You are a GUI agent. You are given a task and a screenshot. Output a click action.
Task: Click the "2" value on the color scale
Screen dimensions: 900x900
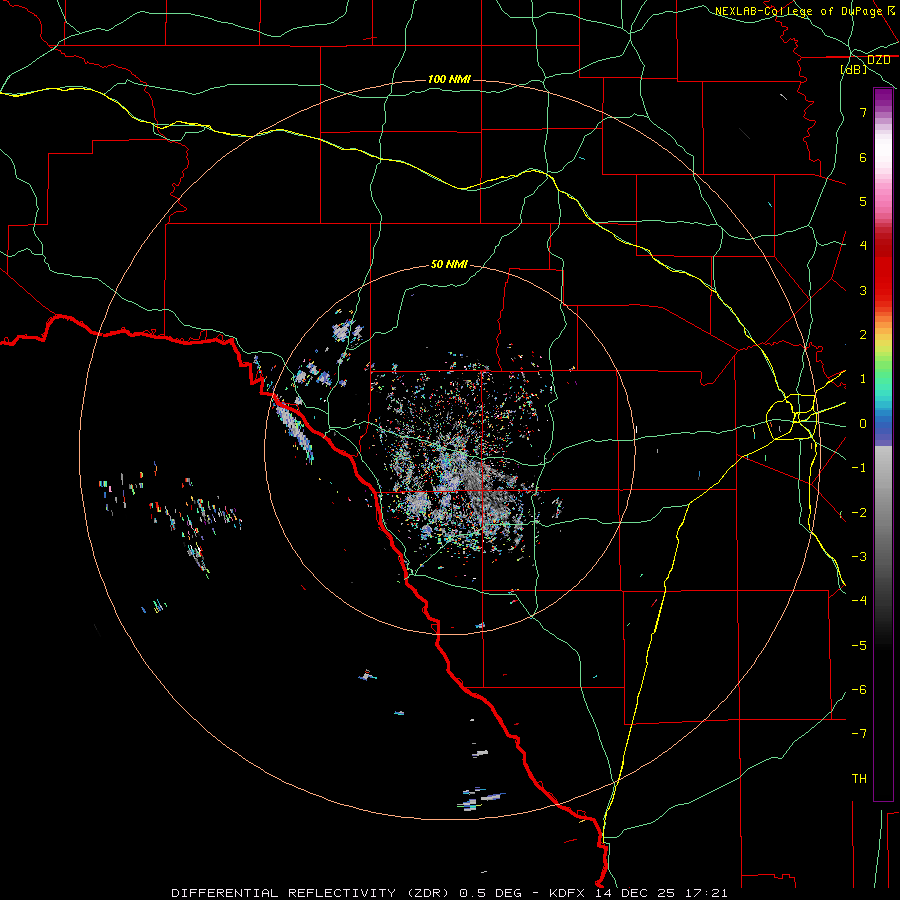click(863, 335)
